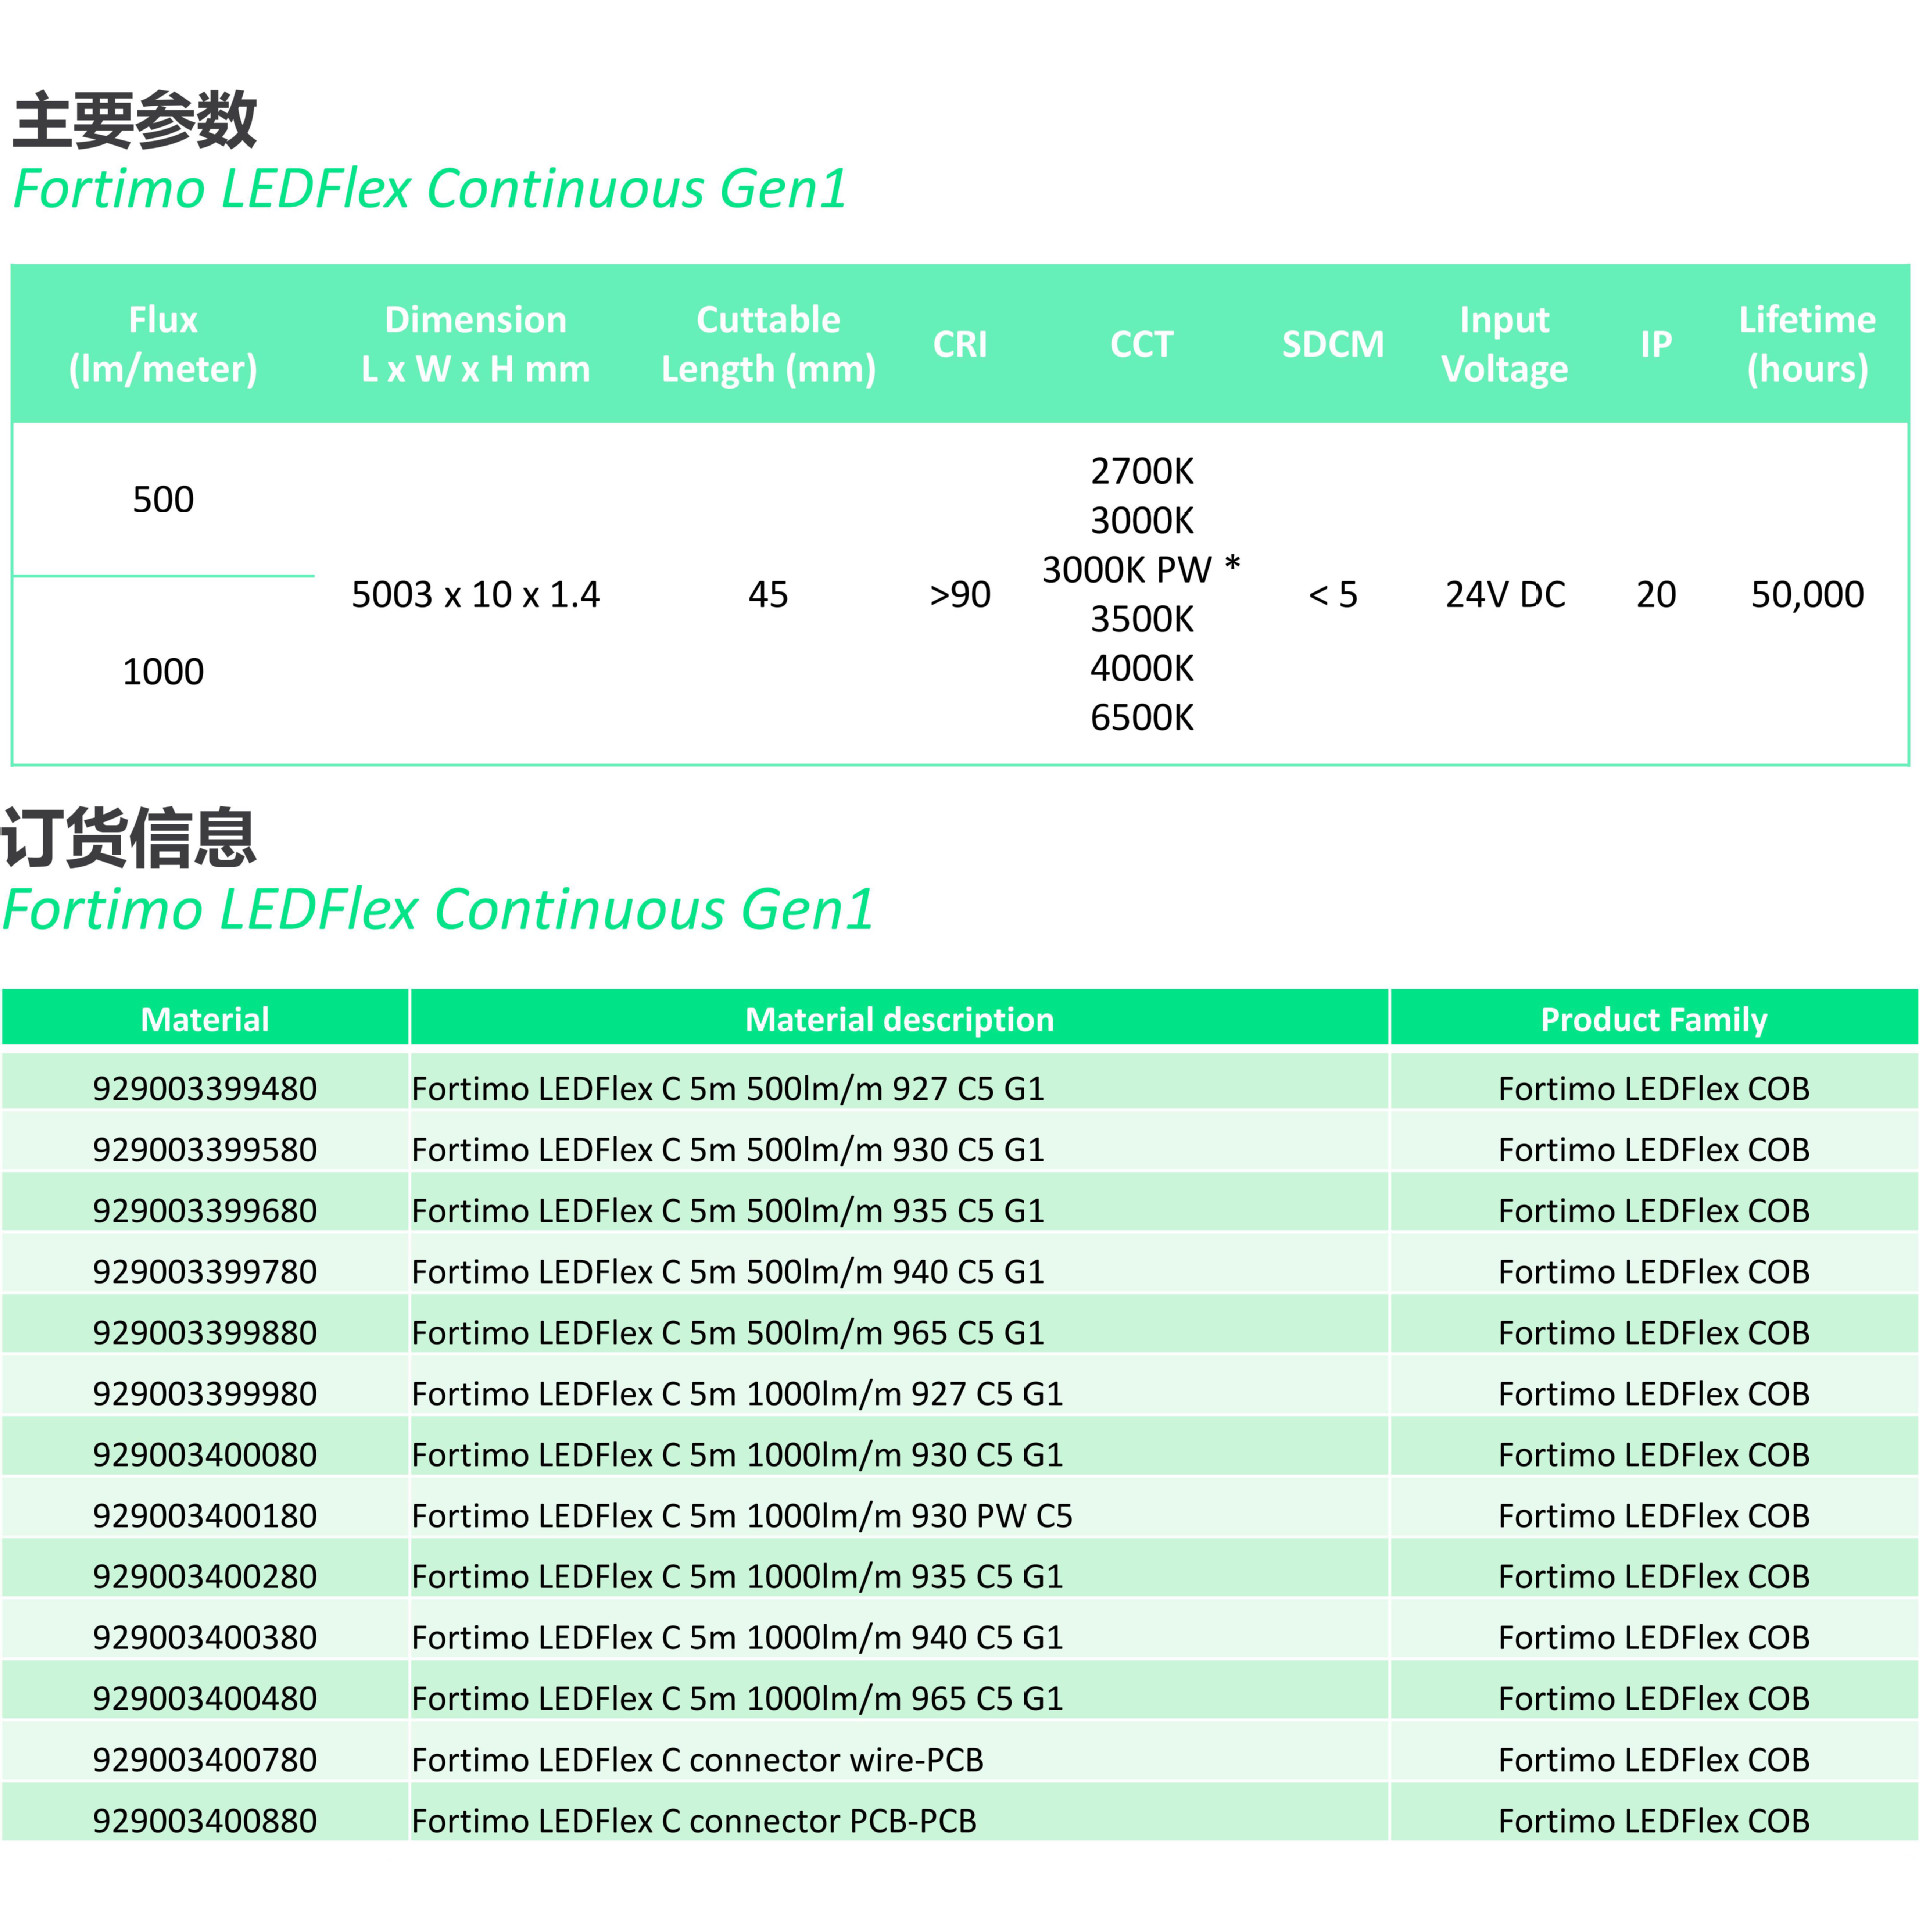Click the Product Family column header

pyautogui.click(x=1654, y=1019)
